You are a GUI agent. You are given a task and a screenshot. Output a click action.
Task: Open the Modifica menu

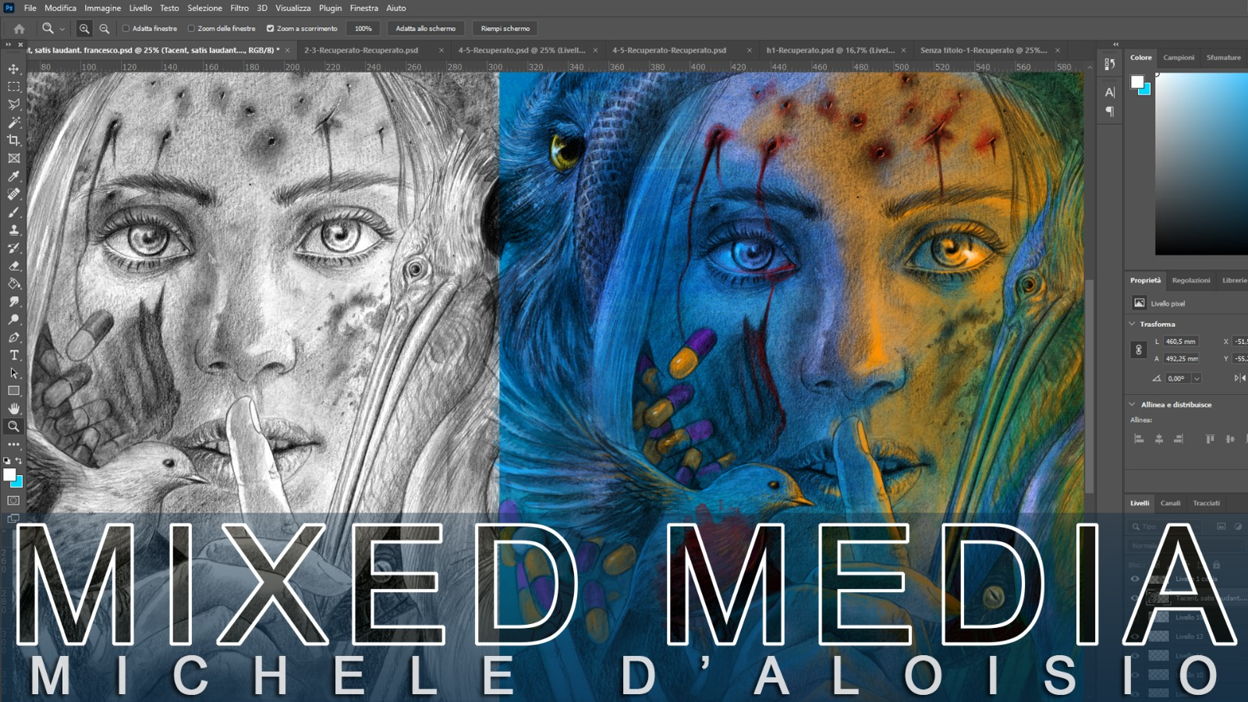click(61, 8)
